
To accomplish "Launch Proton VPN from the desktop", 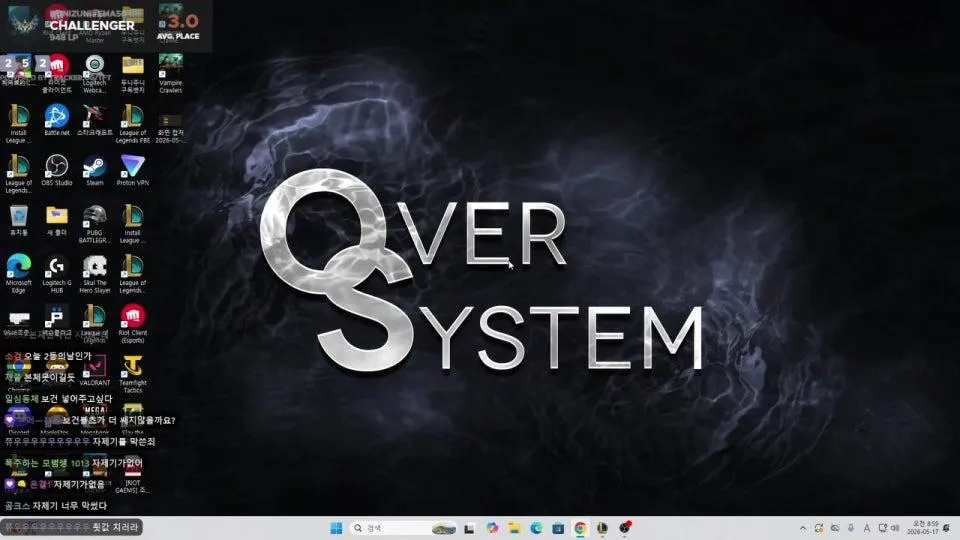I will point(132,170).
